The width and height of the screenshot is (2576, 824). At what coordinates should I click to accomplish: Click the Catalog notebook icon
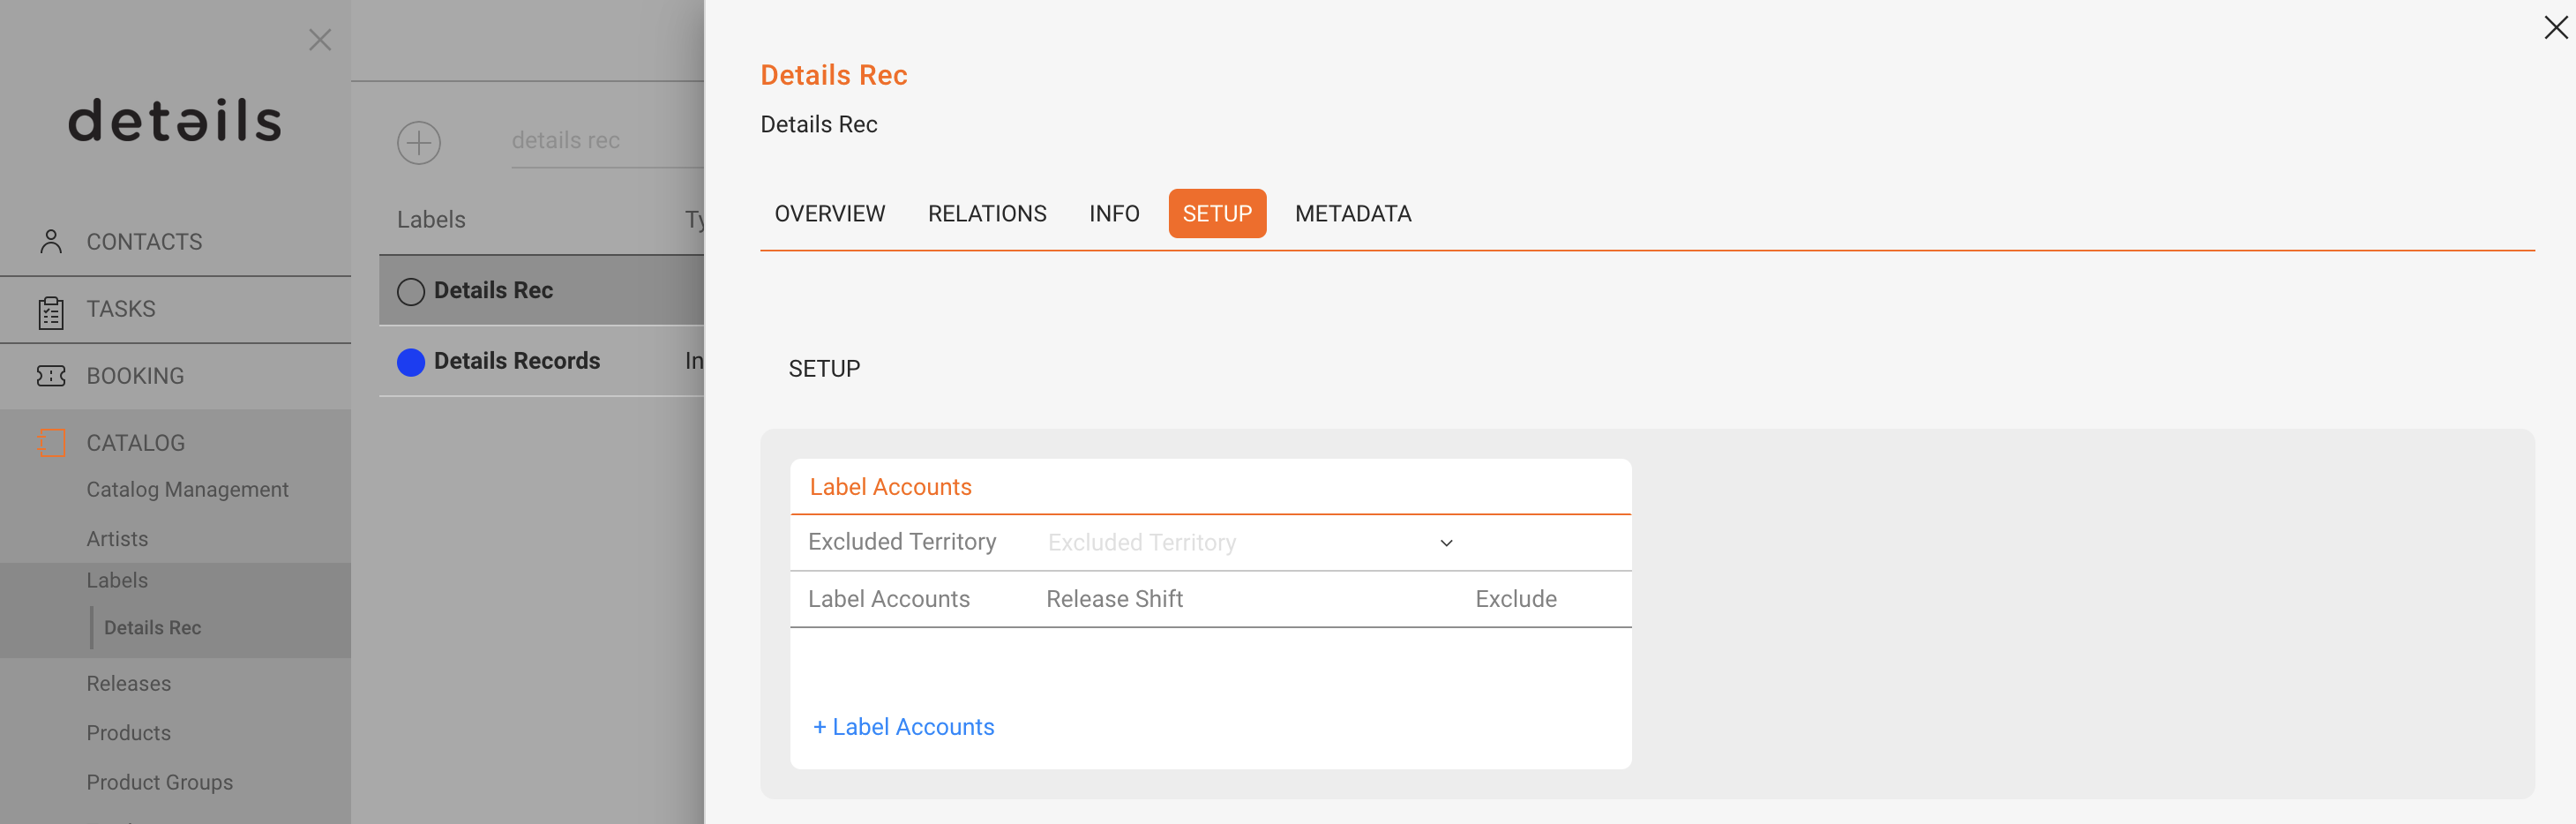[x=51, y=443]
